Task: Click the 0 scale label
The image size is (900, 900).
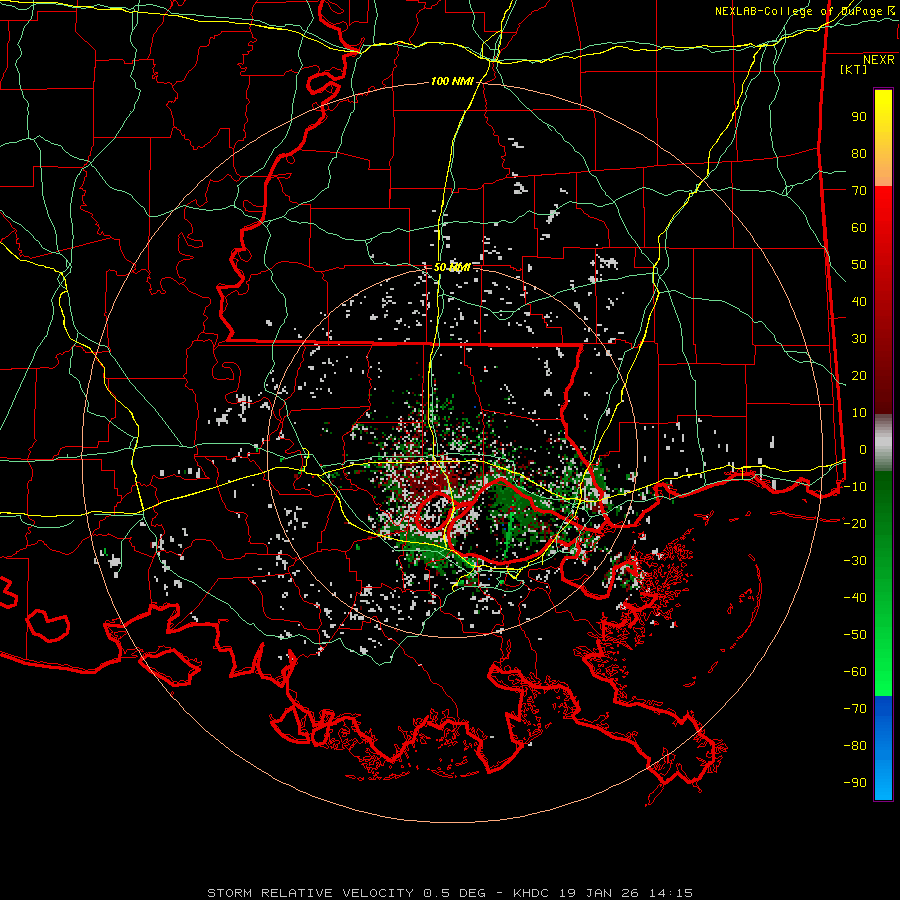Action: click(x=863, y=450)
